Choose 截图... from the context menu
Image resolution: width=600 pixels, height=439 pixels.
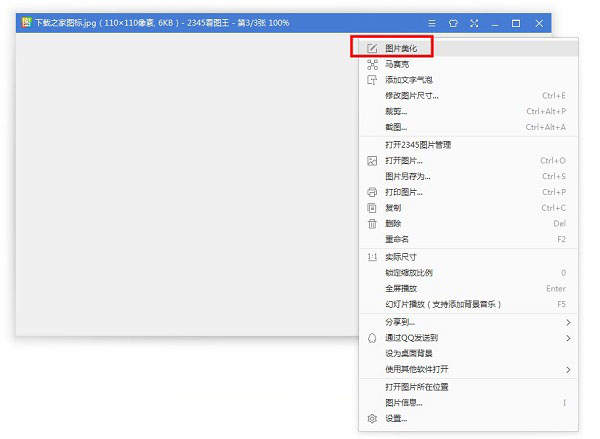(x=469, y=127)
